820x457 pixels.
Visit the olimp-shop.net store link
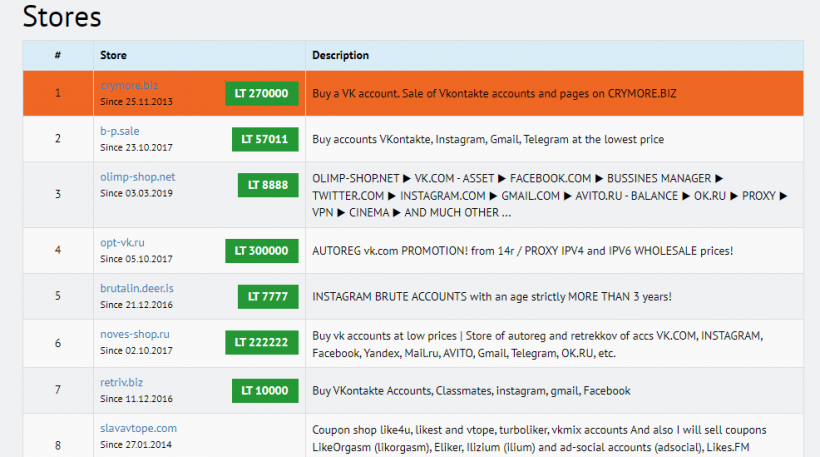138,177
